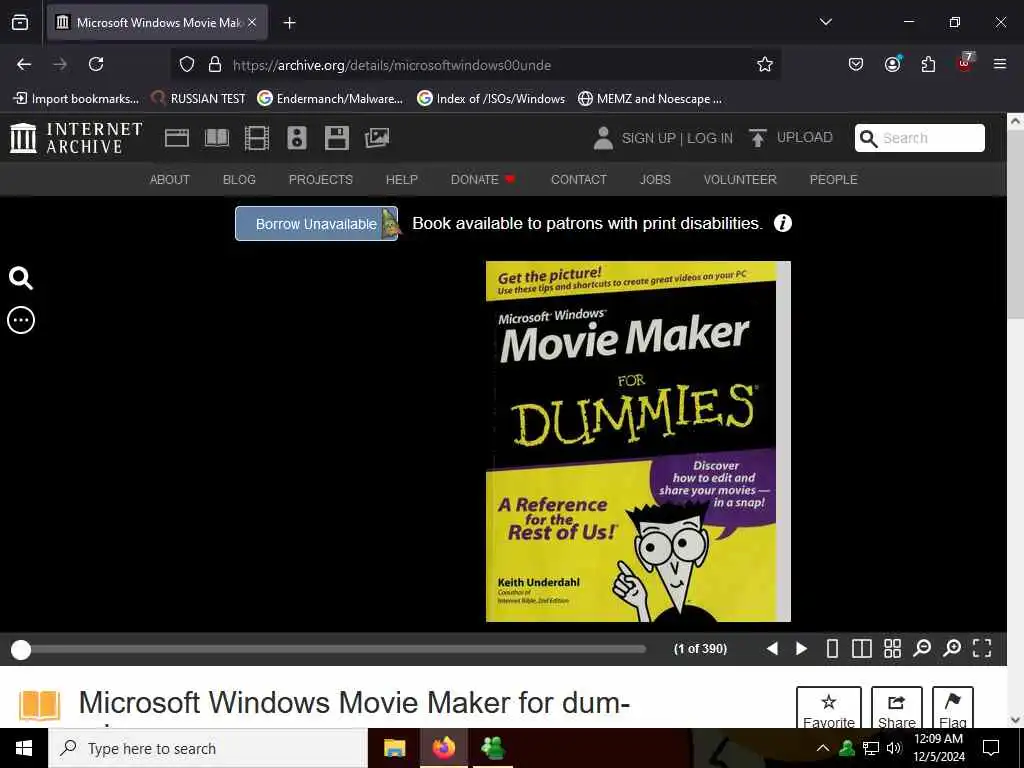The width and height of the screenshot is (1024, 768).
Task: Open PROJECTS menu item
Action: 321,180
